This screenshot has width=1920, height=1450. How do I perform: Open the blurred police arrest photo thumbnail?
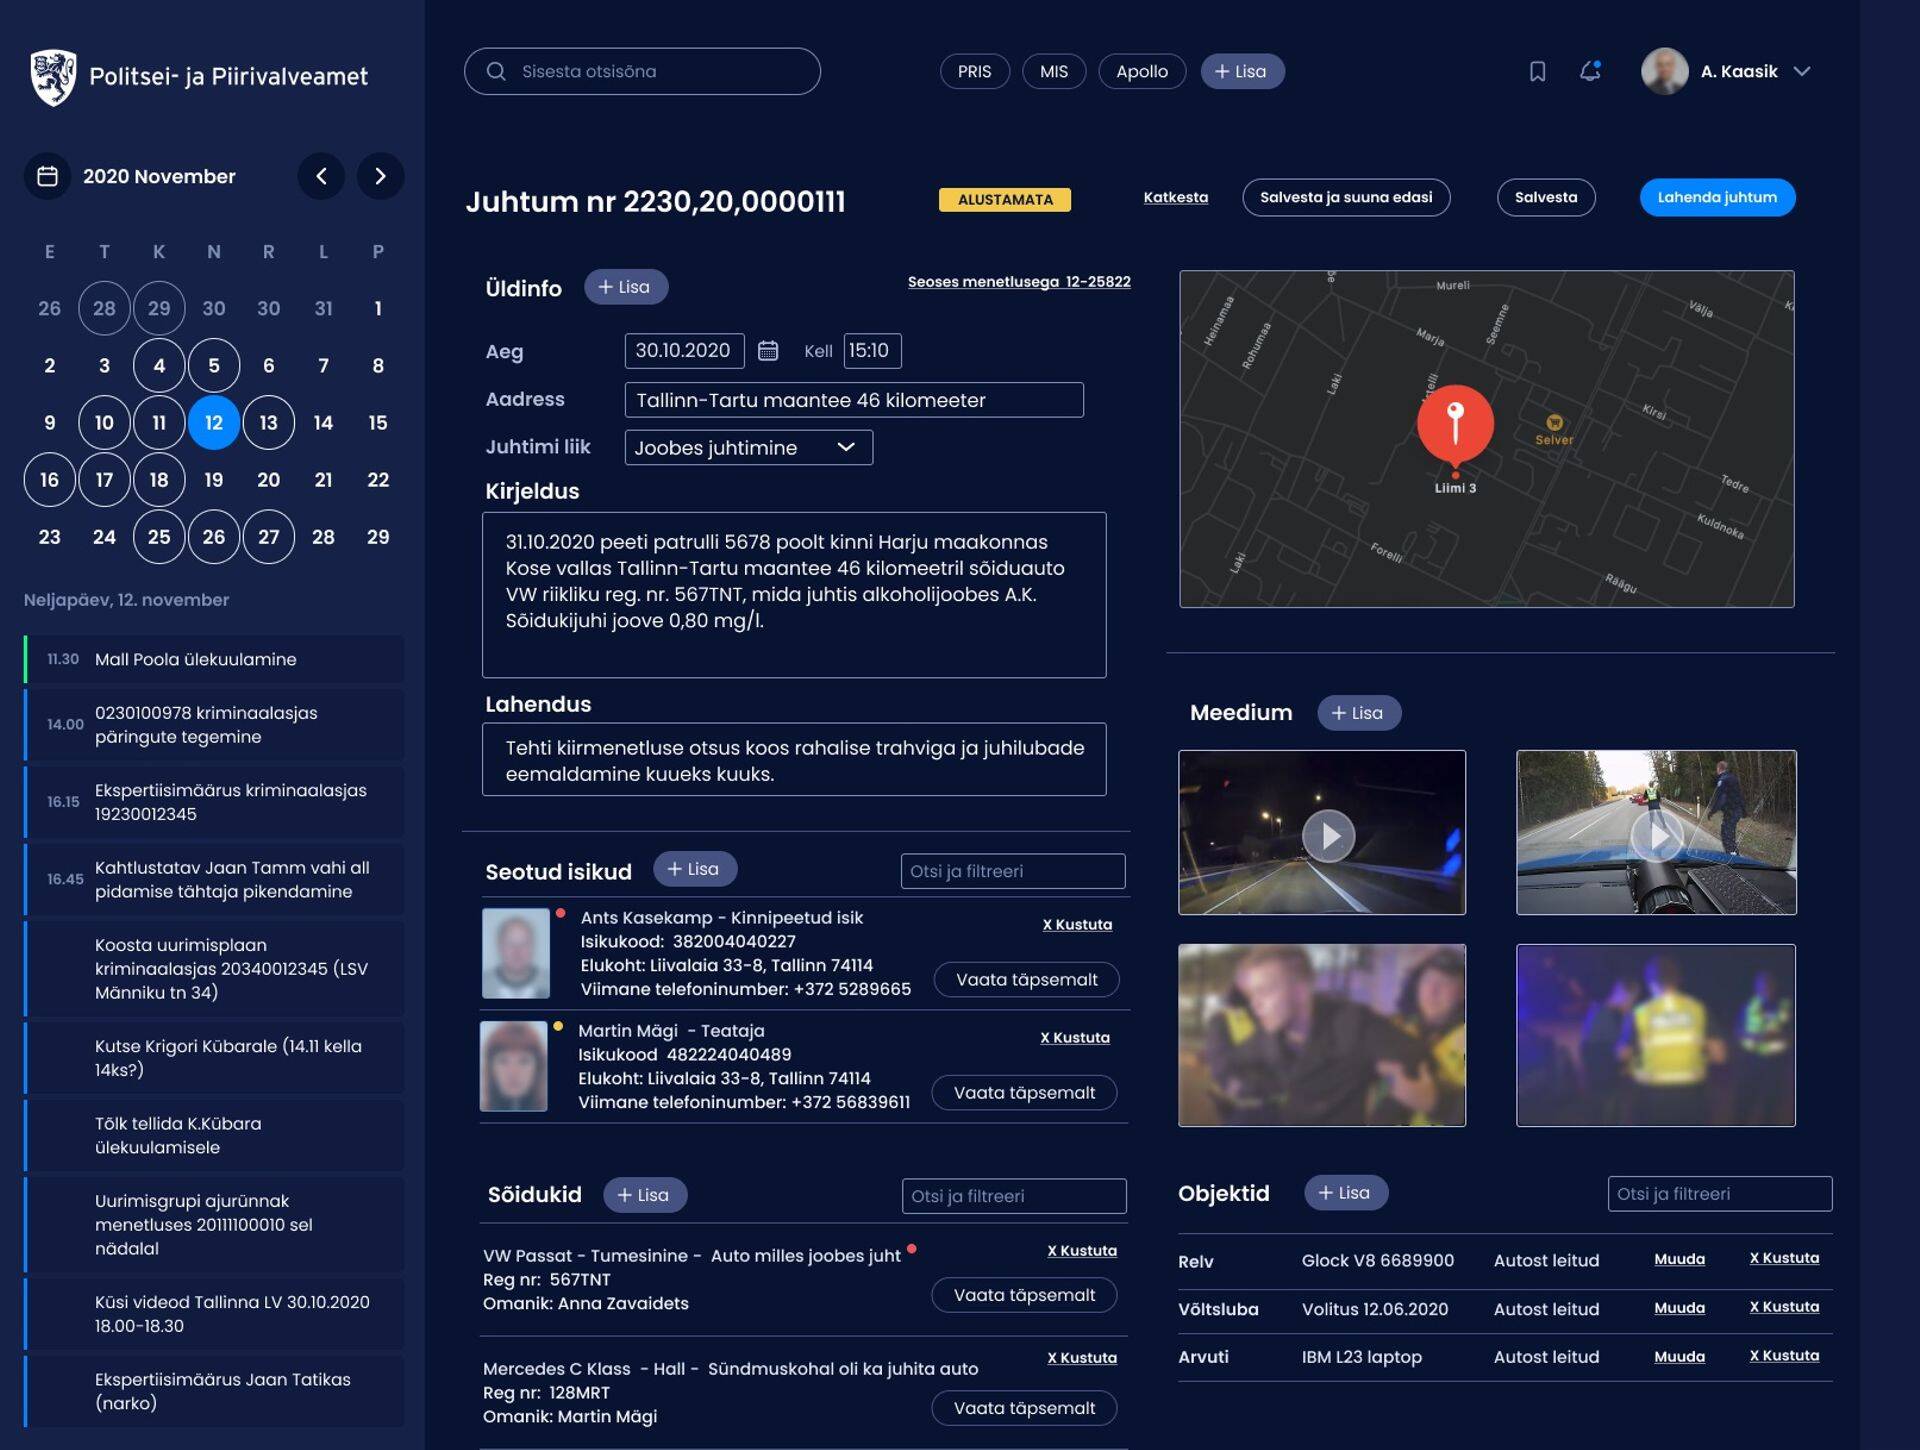click(x=1321, y=1035)
